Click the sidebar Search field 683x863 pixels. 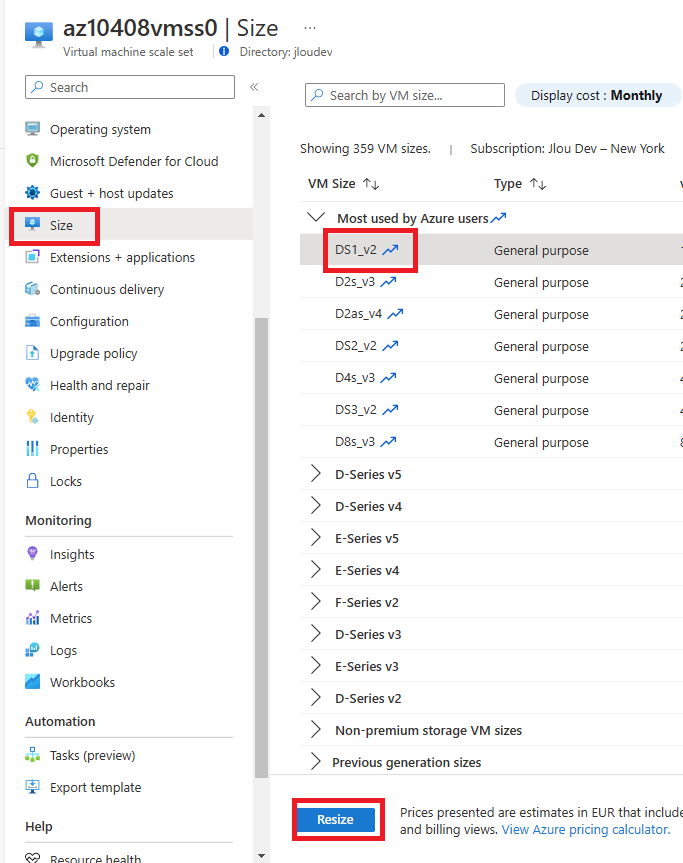(130, 87)
